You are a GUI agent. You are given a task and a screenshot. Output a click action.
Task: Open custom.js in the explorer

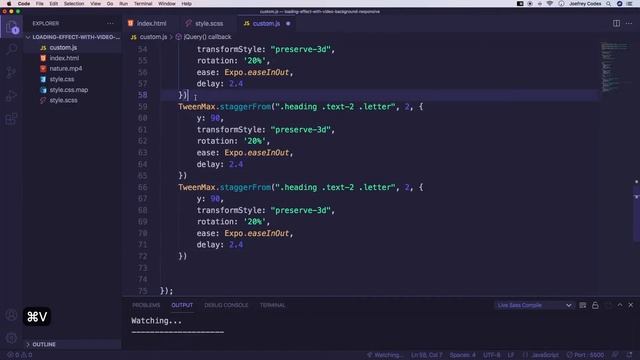[63, 48]
